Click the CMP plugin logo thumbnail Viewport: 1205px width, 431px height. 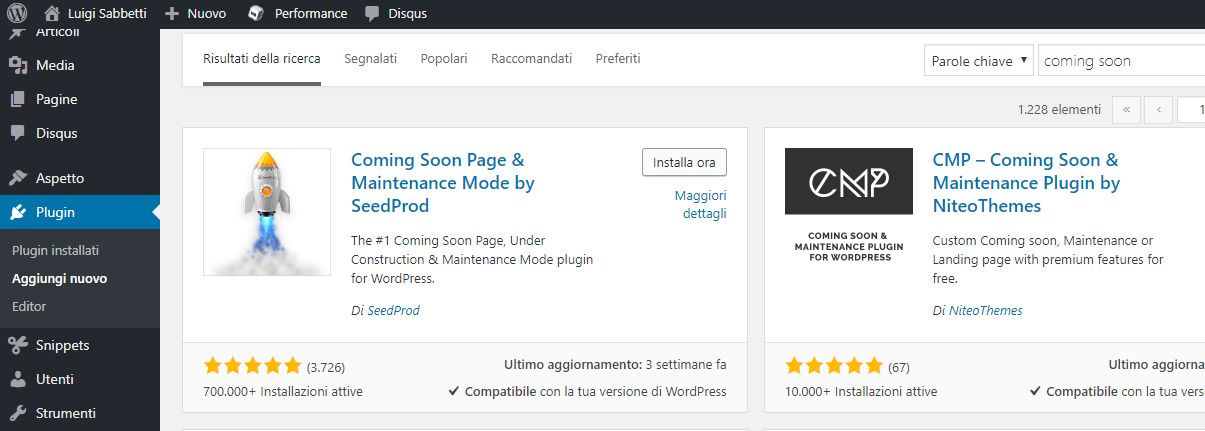click(x=849, y=212)
